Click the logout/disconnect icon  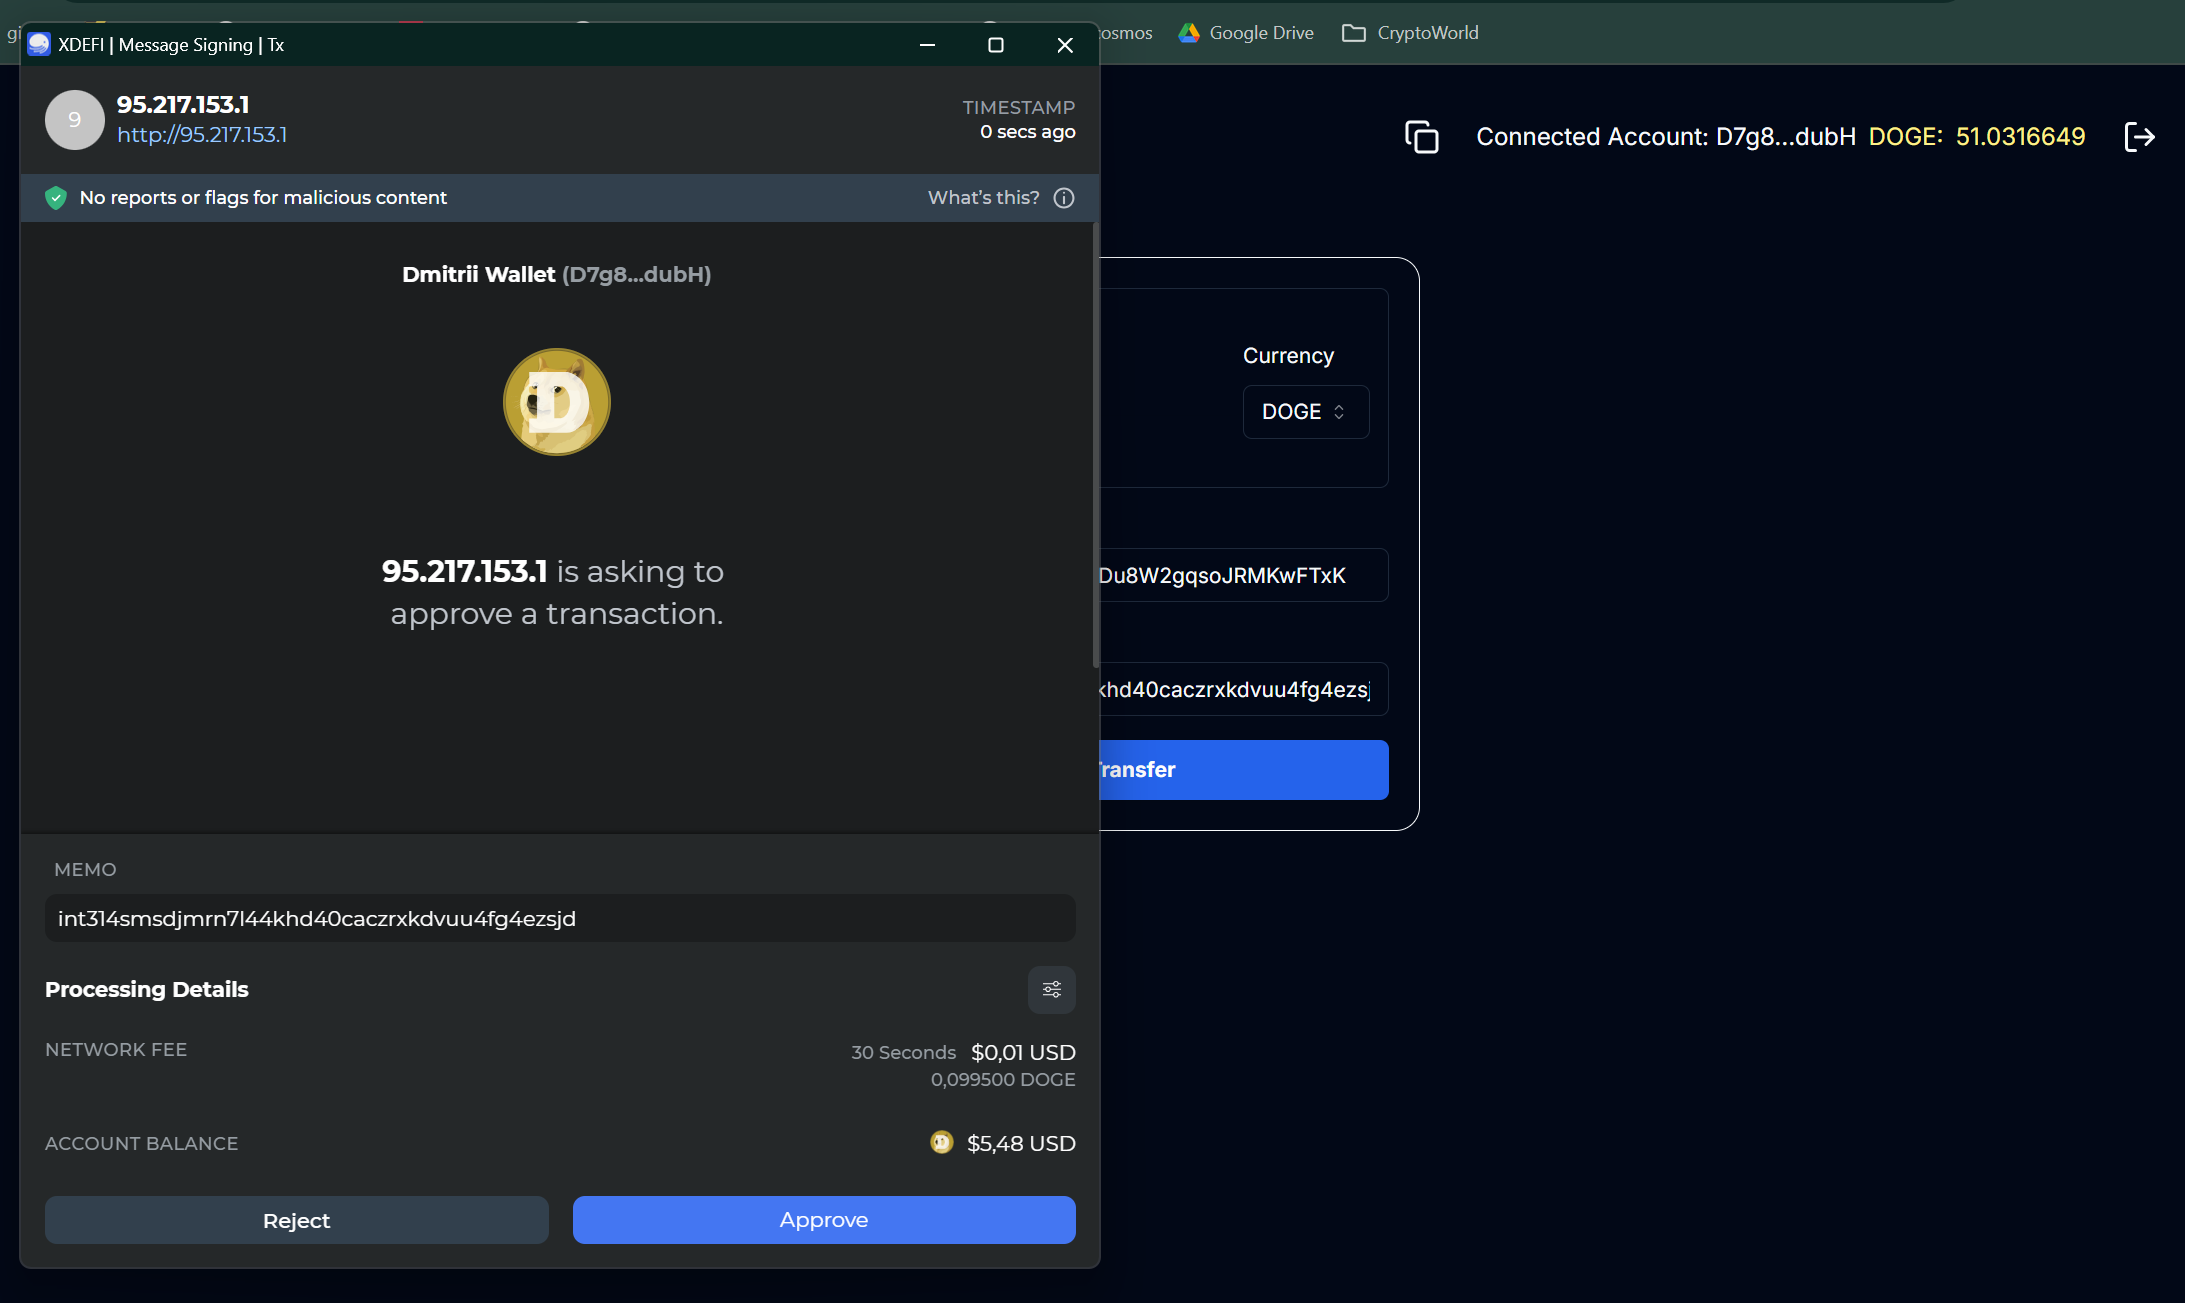[x=2139, y=137]
